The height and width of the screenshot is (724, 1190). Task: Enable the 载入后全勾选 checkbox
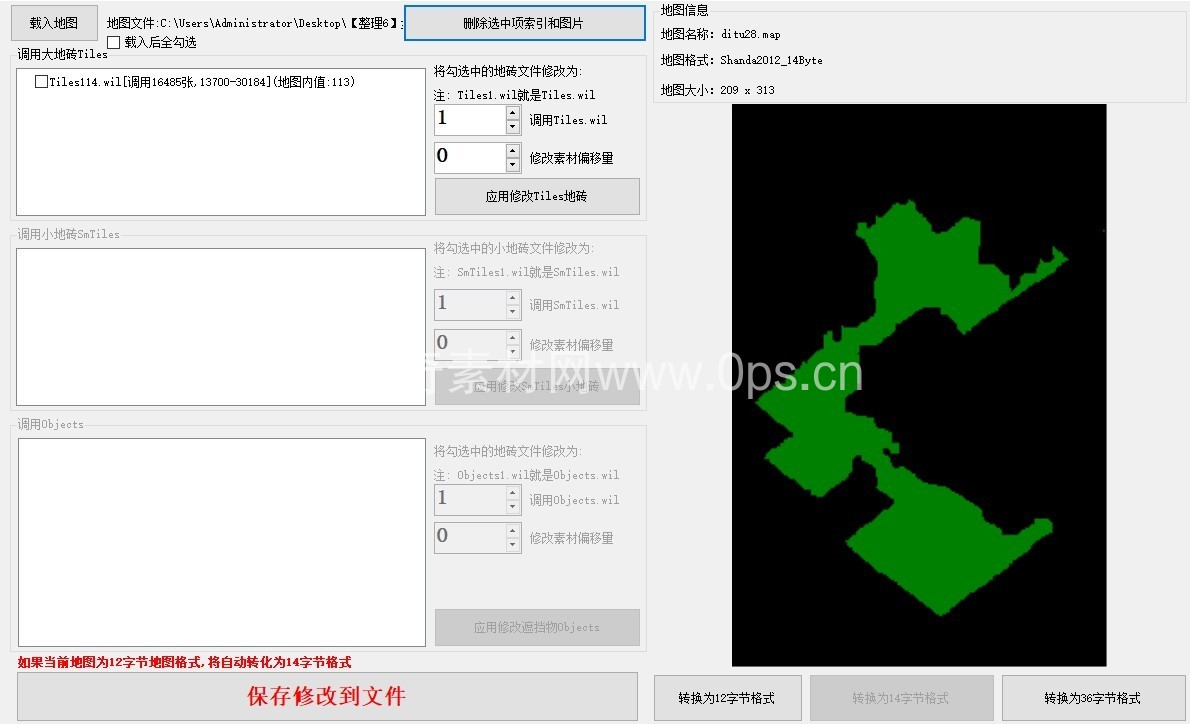click(x=114, y=42)
